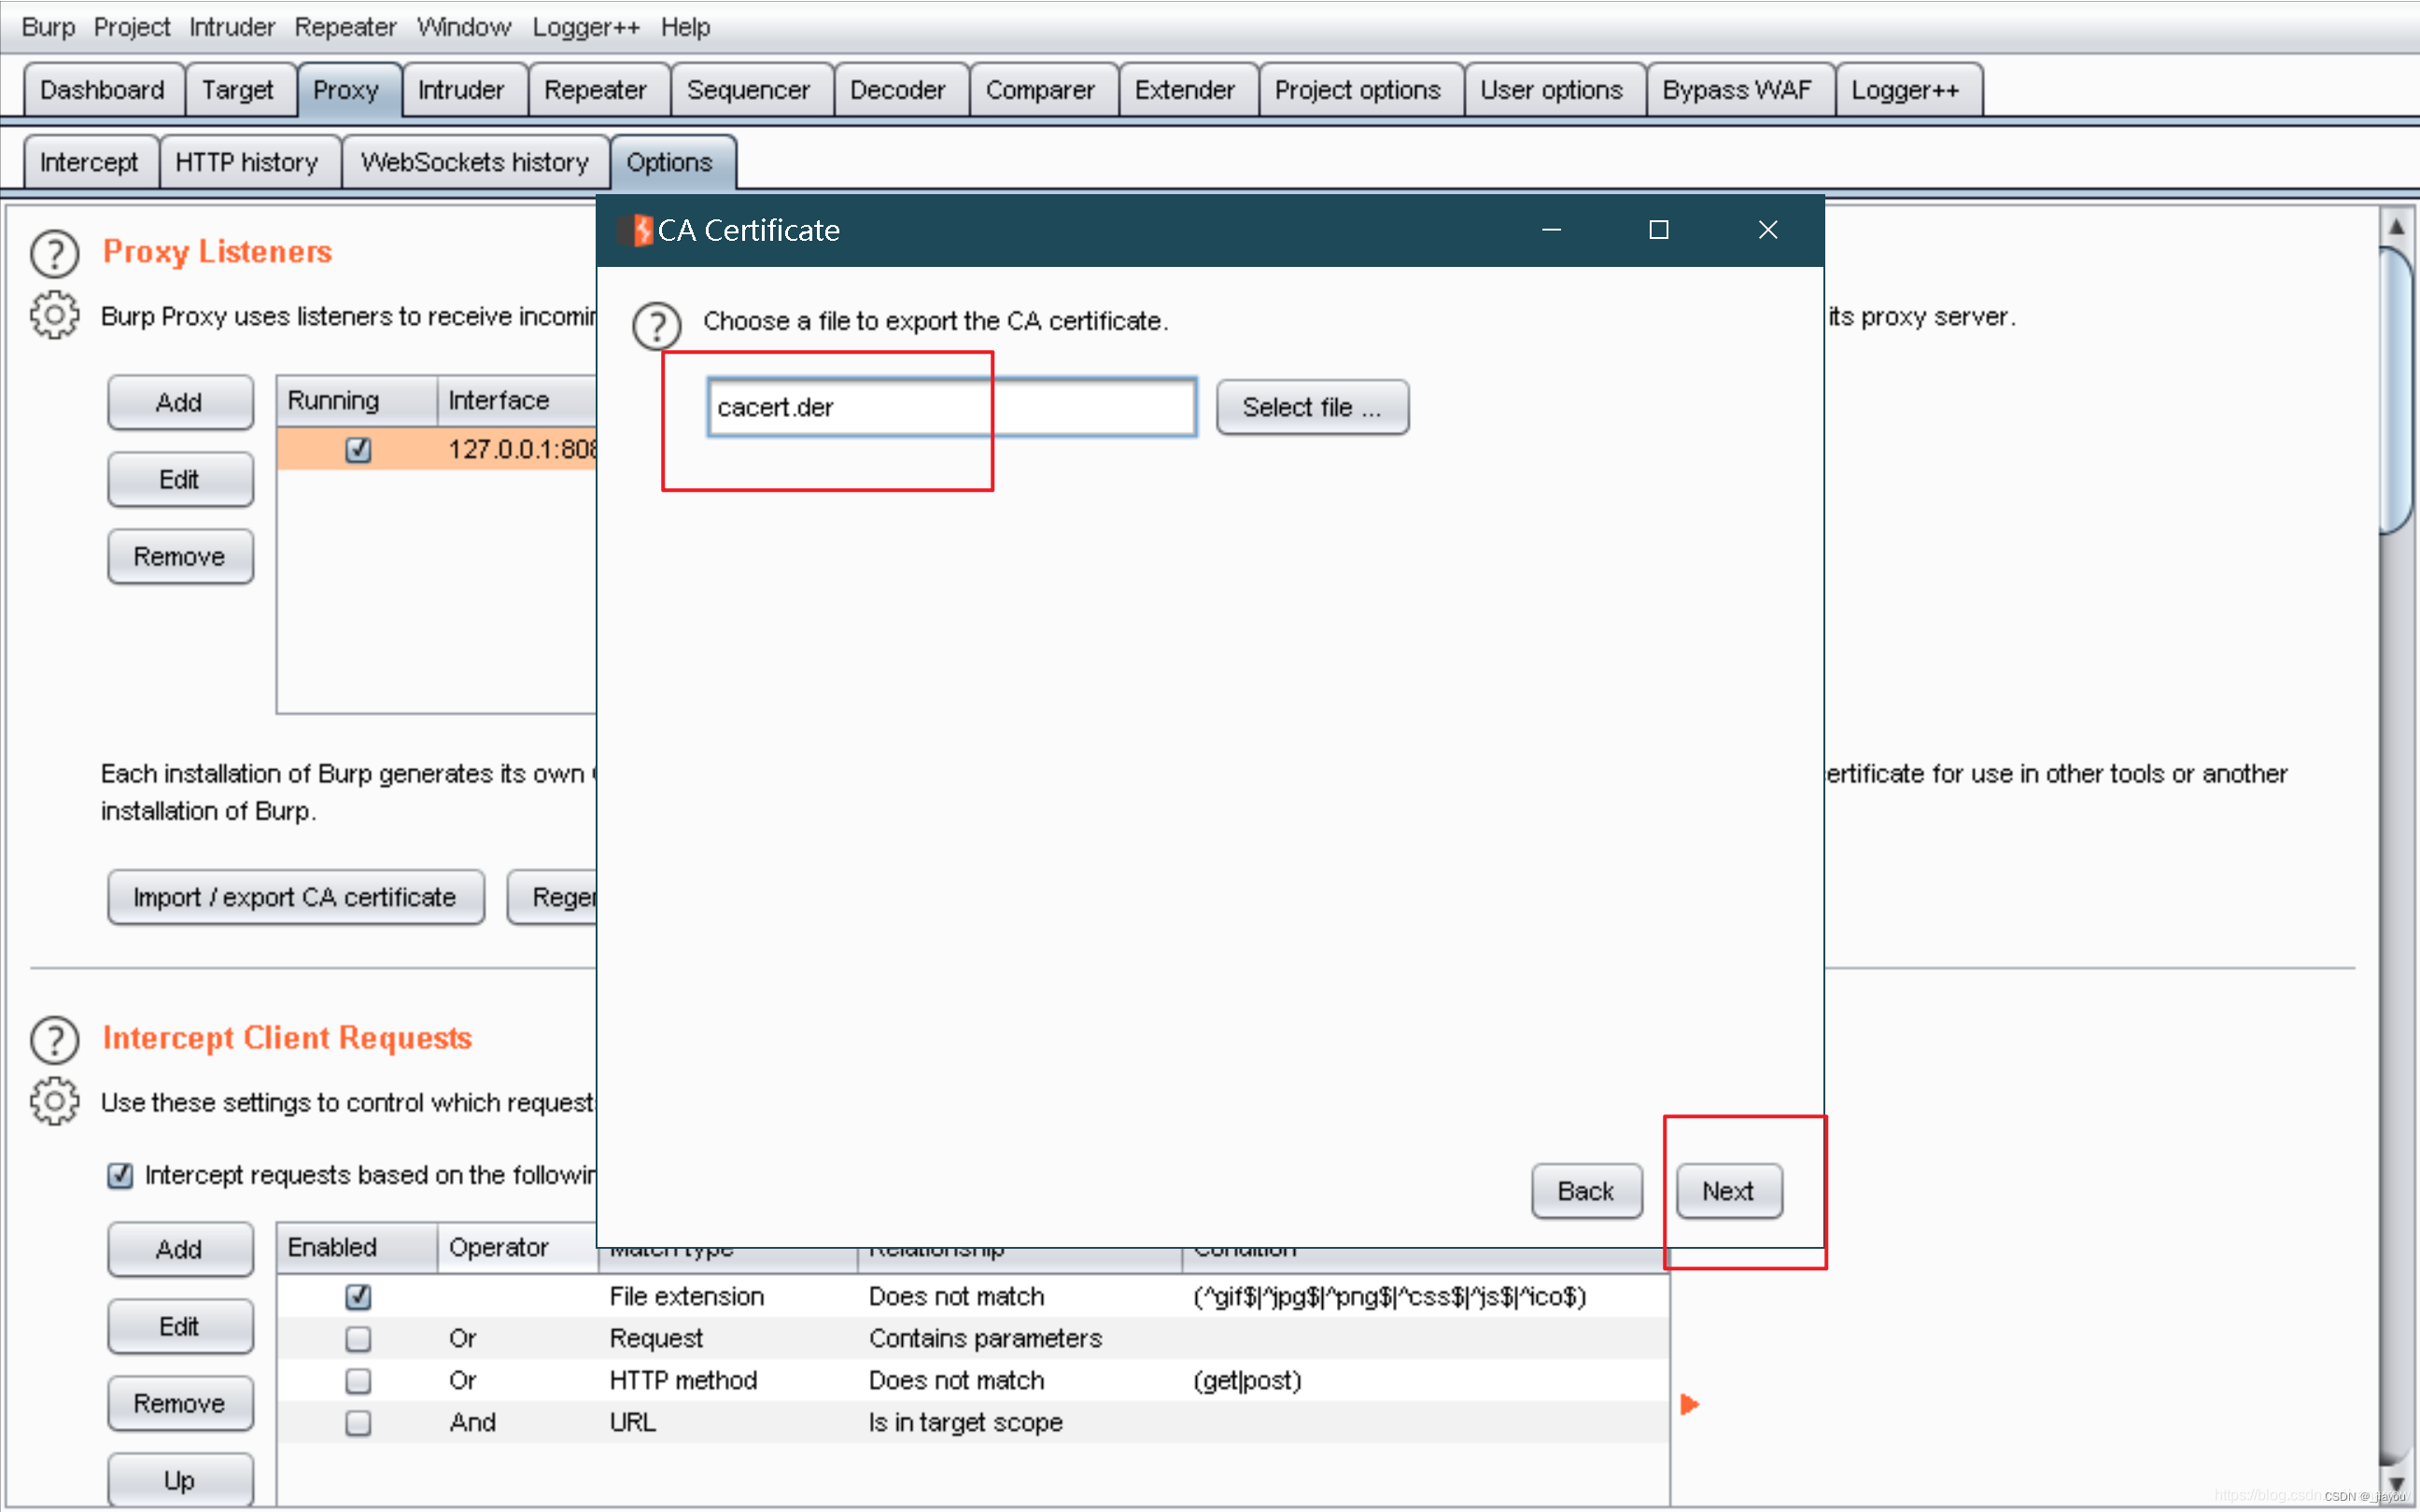Click the scrollbar down arrow at bottom right
Viewport: 2420px width, 1512px height.
click(2396, 1483)
